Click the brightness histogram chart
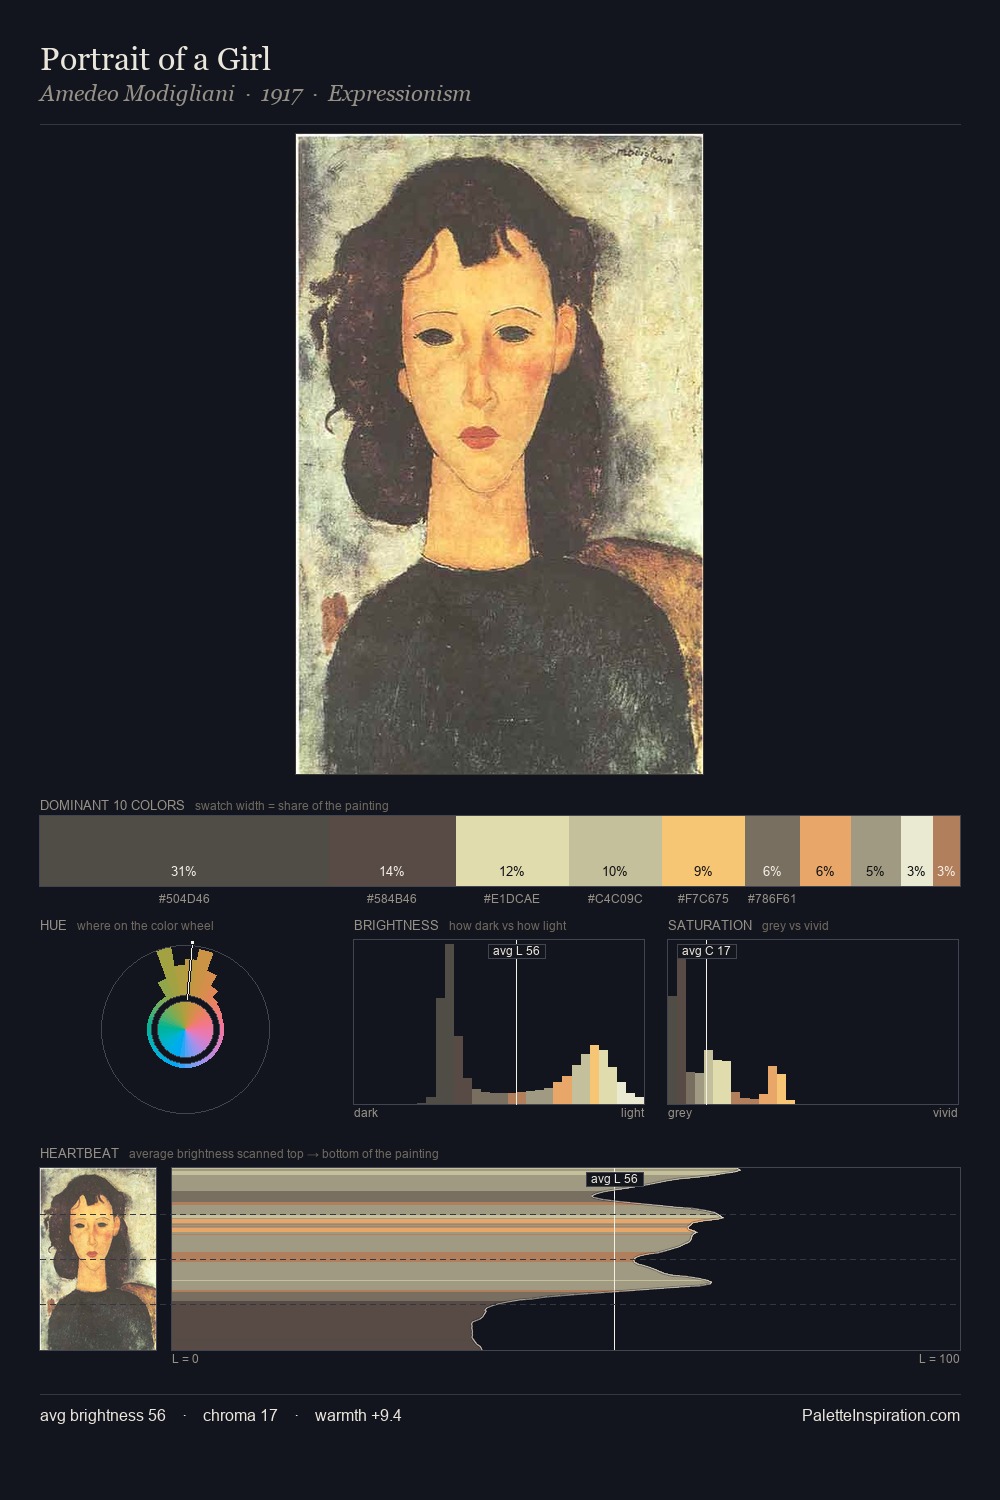Screen dimensions: 1000x1500 pyautogui.click(x=499, y=1022)
